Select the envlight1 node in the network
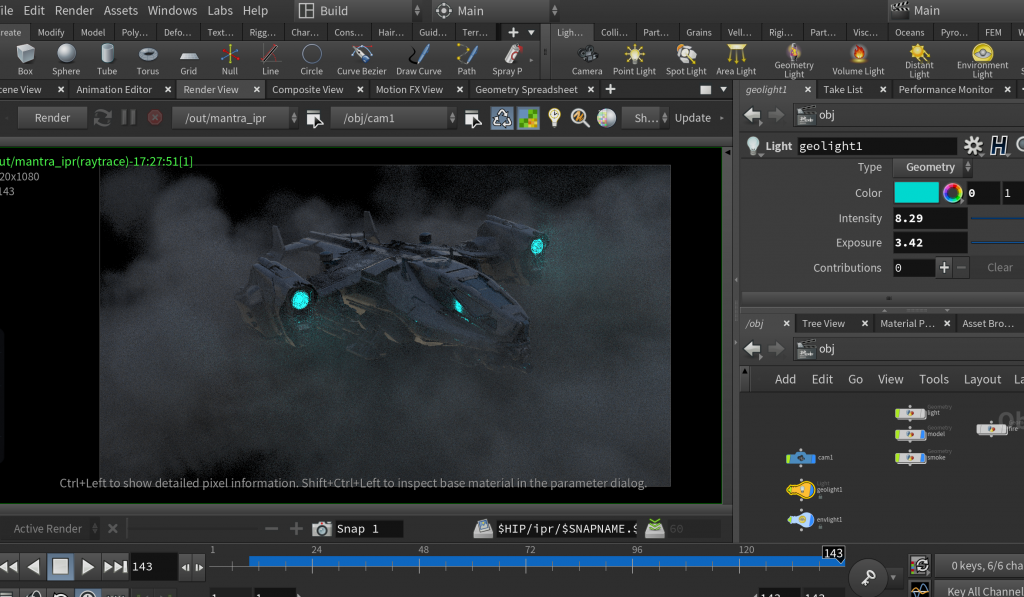The height and width of the screenshot is (597, 1024). point(801,520)
